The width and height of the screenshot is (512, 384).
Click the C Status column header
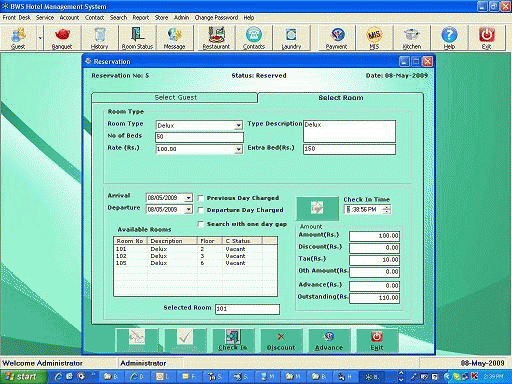point(242,241)
